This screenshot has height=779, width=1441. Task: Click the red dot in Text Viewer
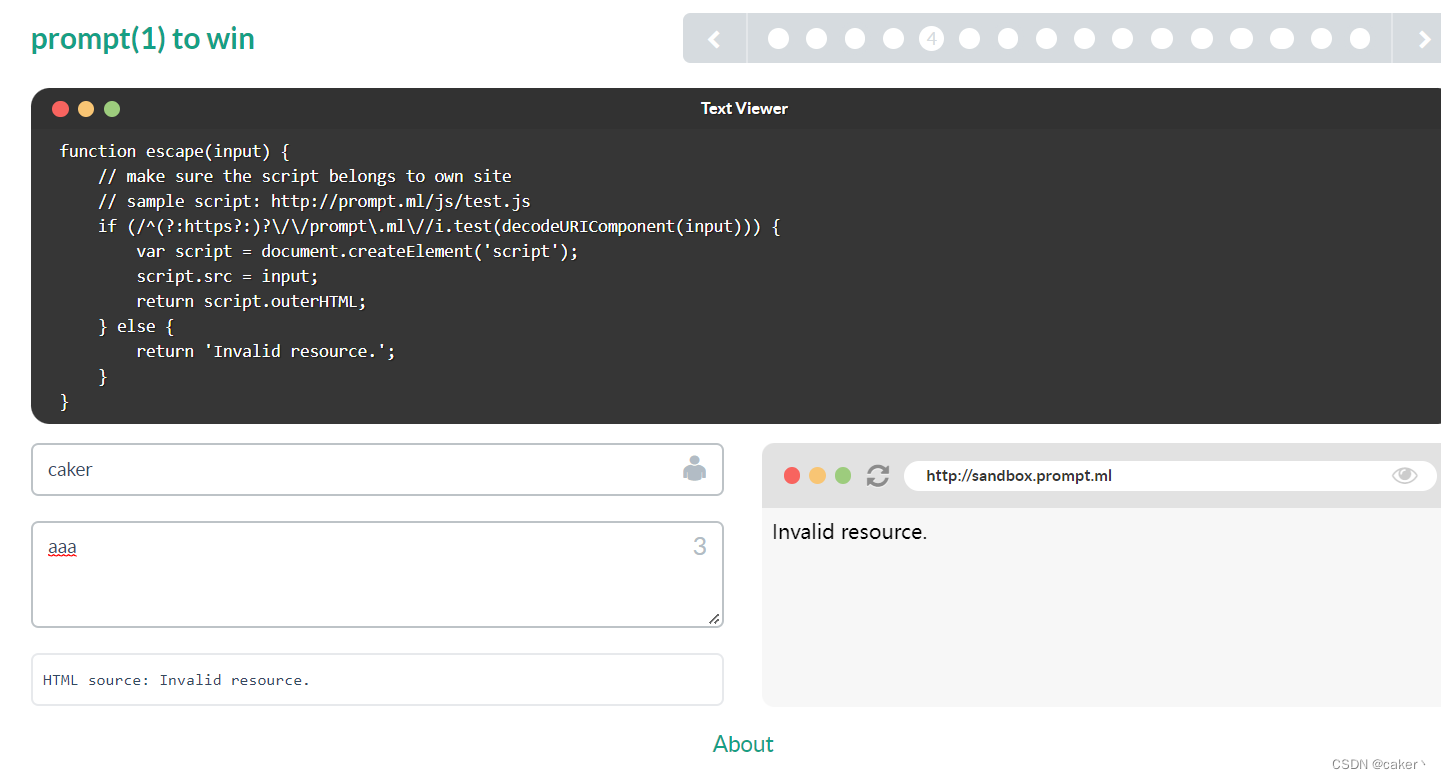(60, 109)
